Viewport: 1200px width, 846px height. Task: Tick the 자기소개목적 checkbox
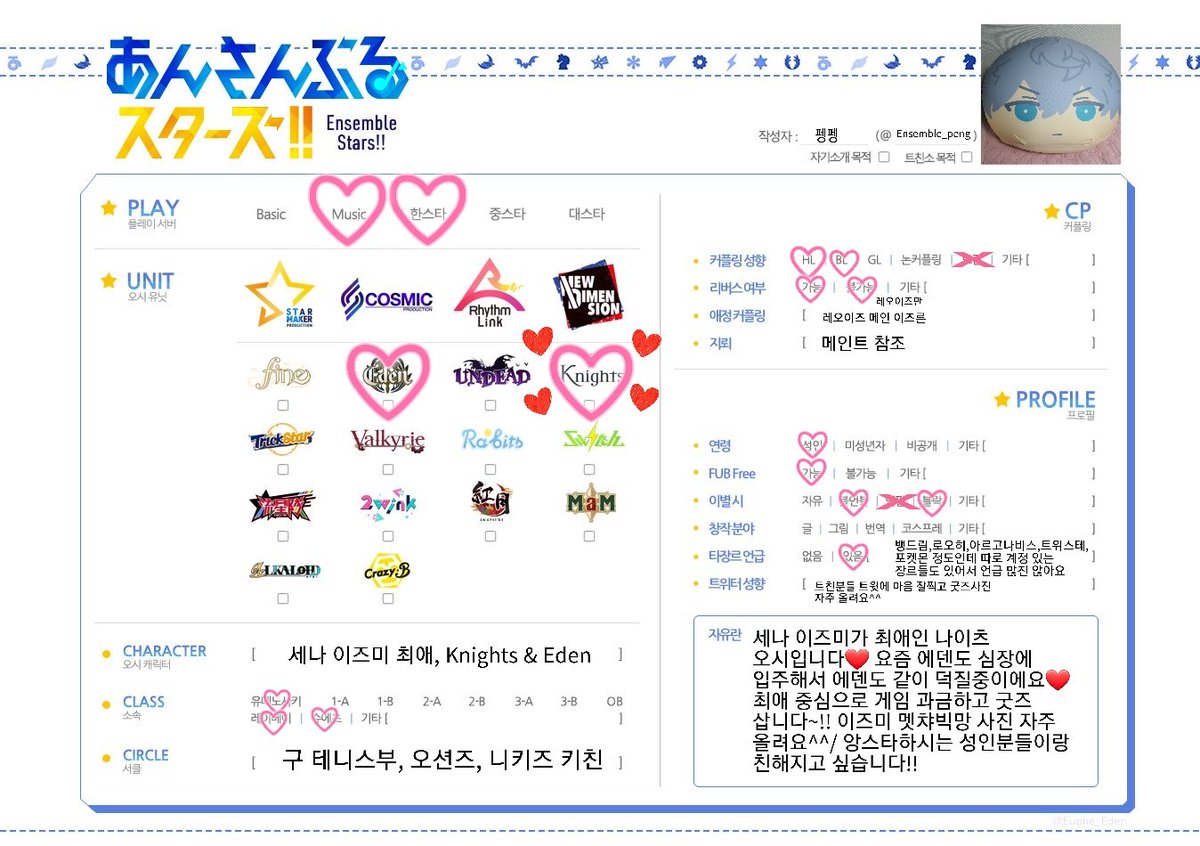pyautogui.click(x=884, y=157)
